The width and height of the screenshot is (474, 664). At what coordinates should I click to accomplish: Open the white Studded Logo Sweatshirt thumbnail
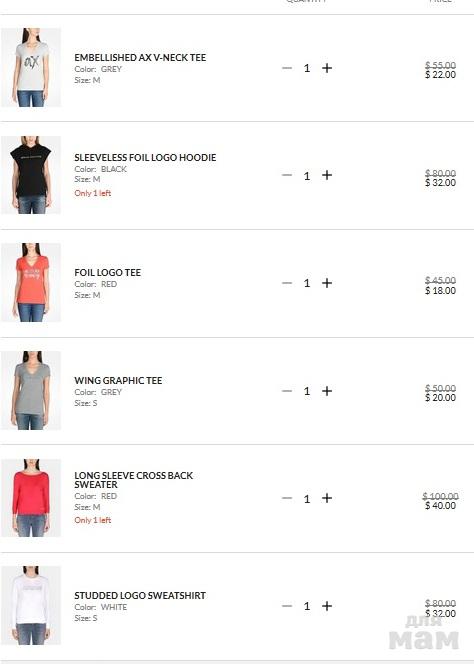click(x=31, y=606)
